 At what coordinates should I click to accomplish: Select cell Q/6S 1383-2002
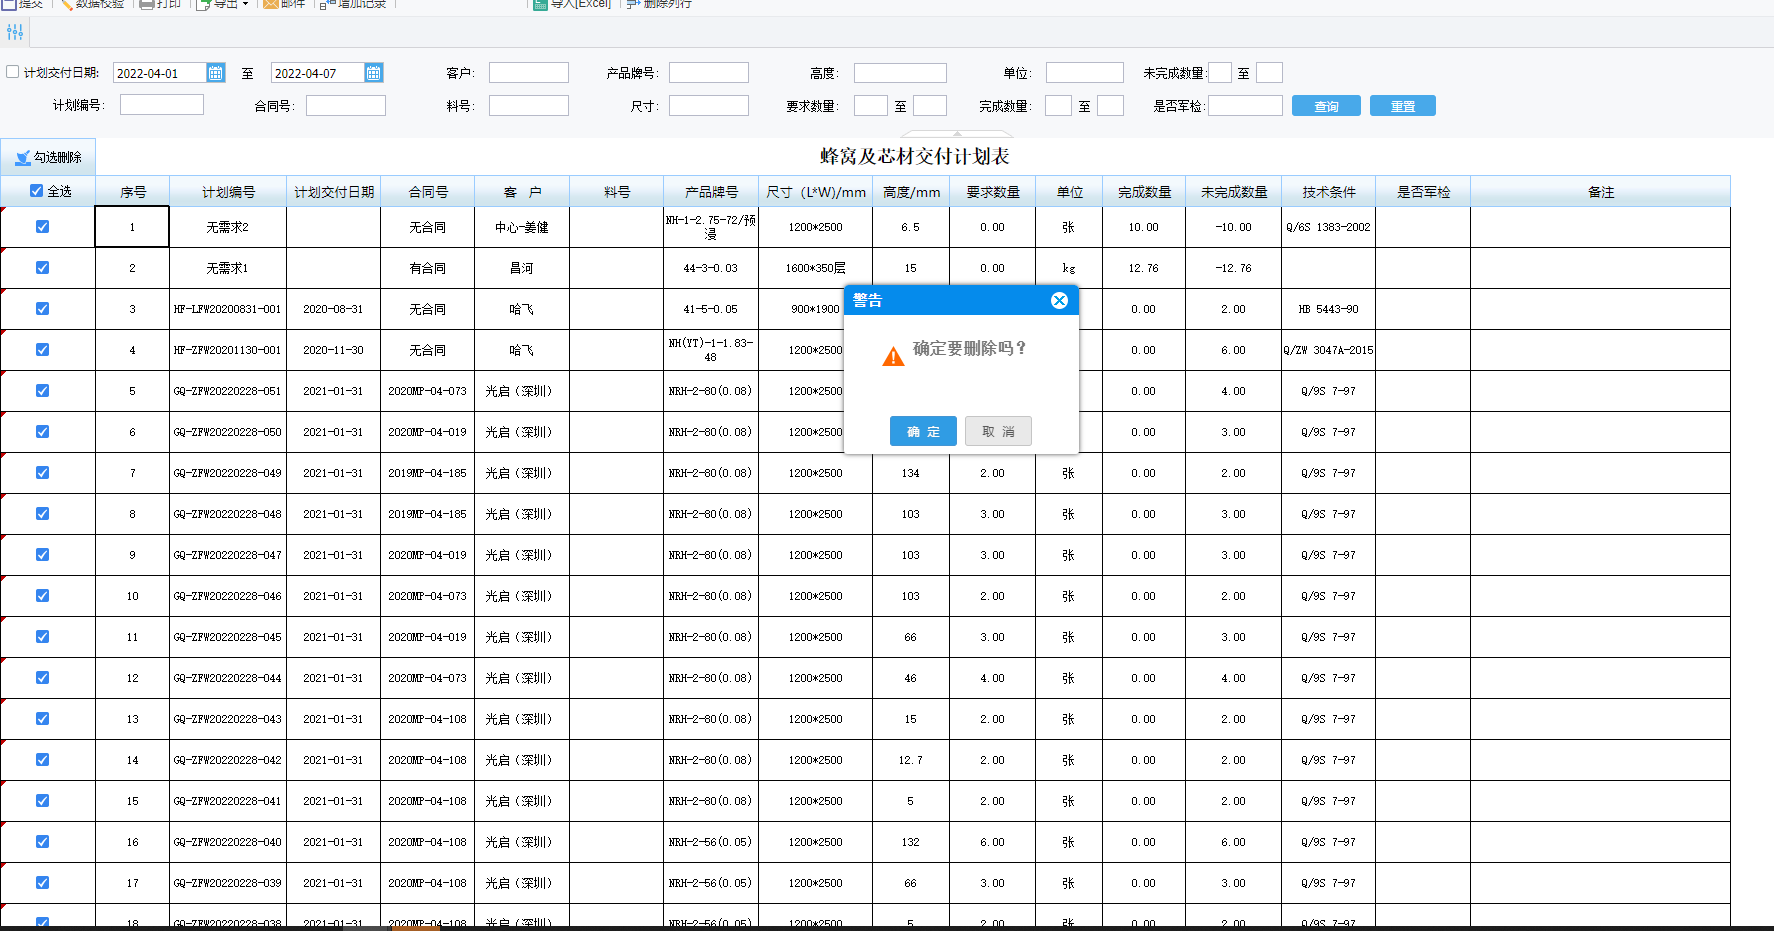pyautogui.click(x=1329, y=227)
